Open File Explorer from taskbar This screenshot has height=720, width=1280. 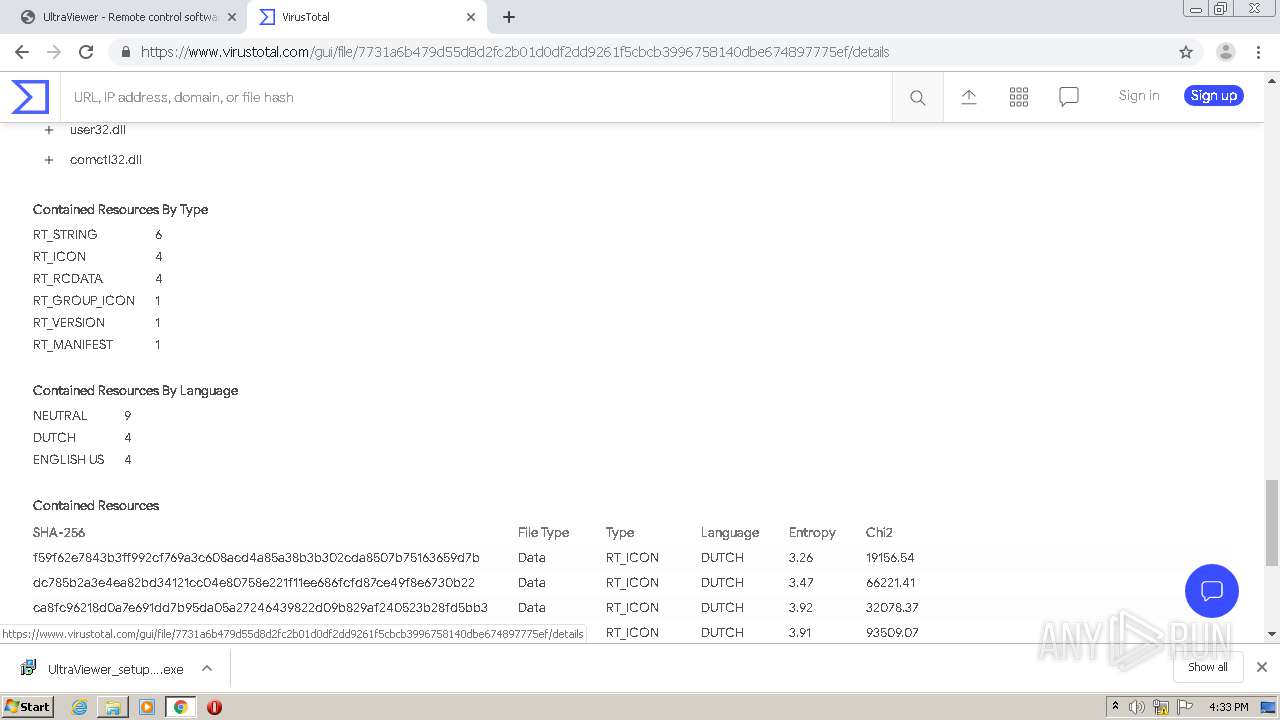click(113, 707)
